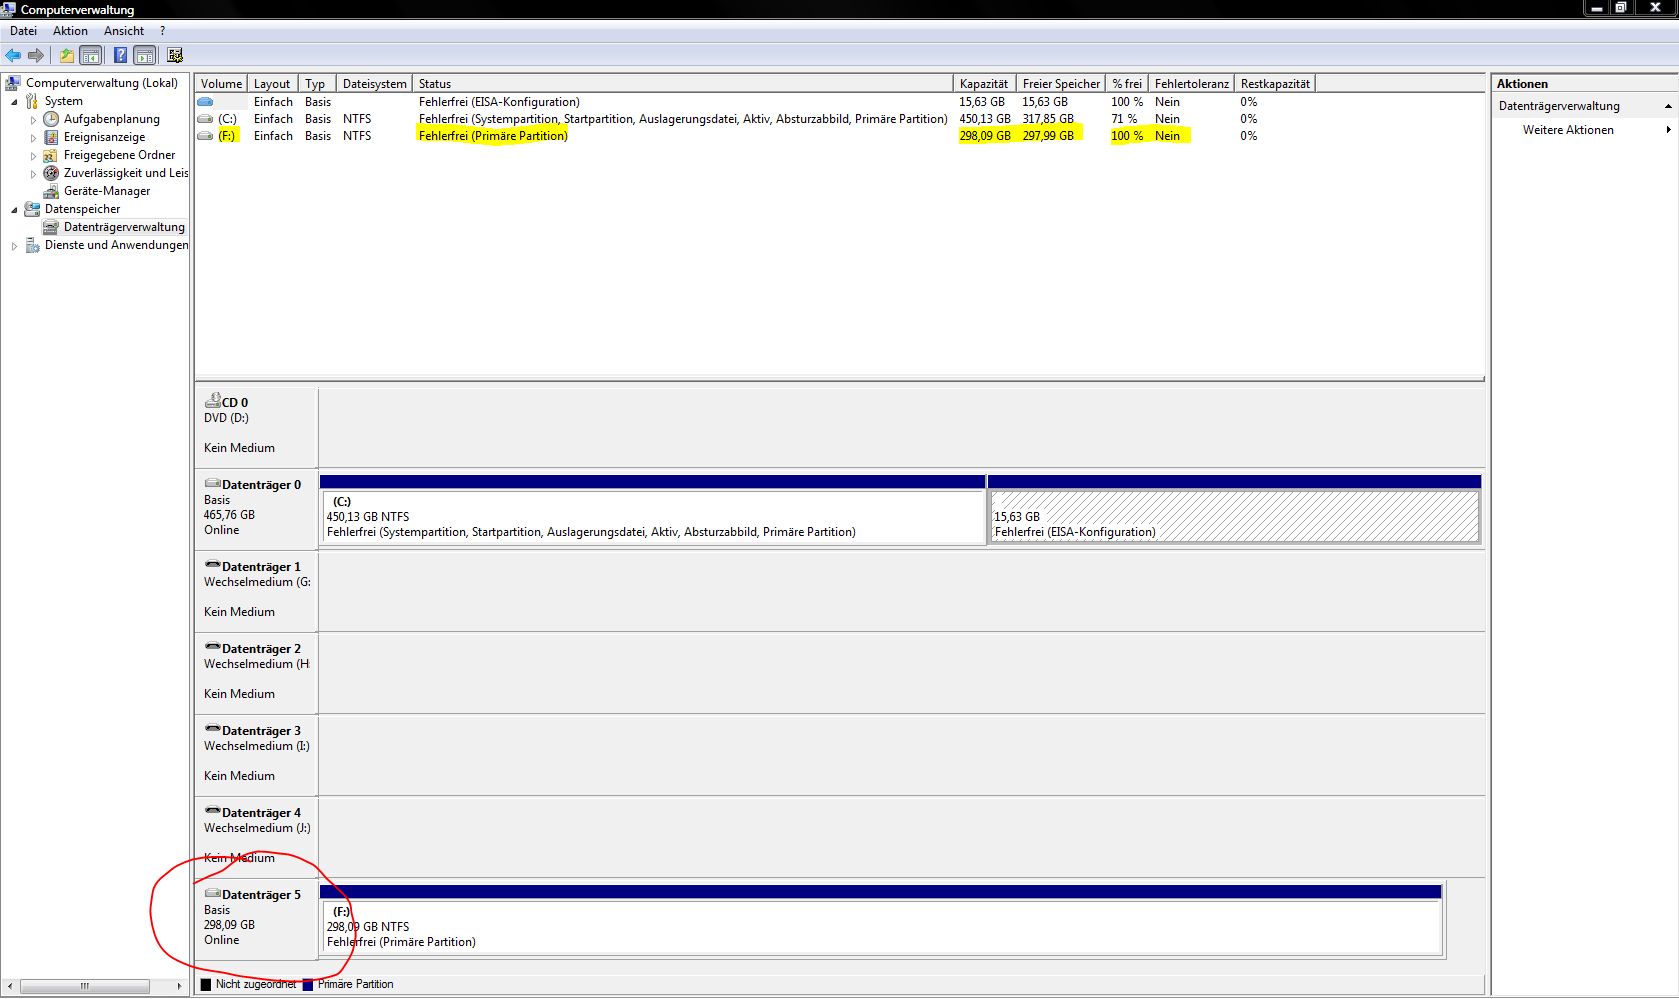Click the tree pane scrollbar right arrow
This screenshot has width=1679, height=999.
coord(179,986)
